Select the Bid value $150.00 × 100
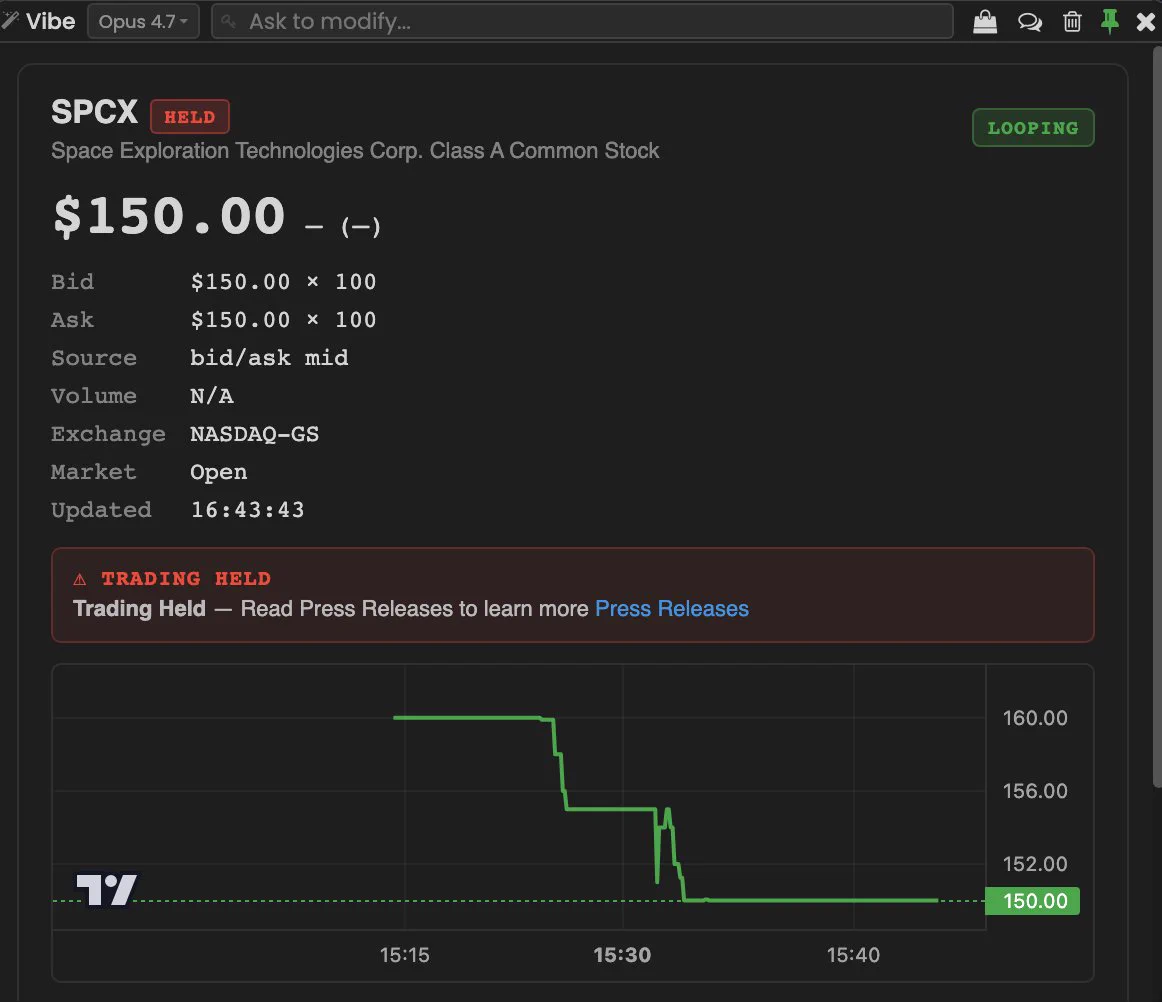Screen dimensions: 1162x1002 [x=283, y=282]
